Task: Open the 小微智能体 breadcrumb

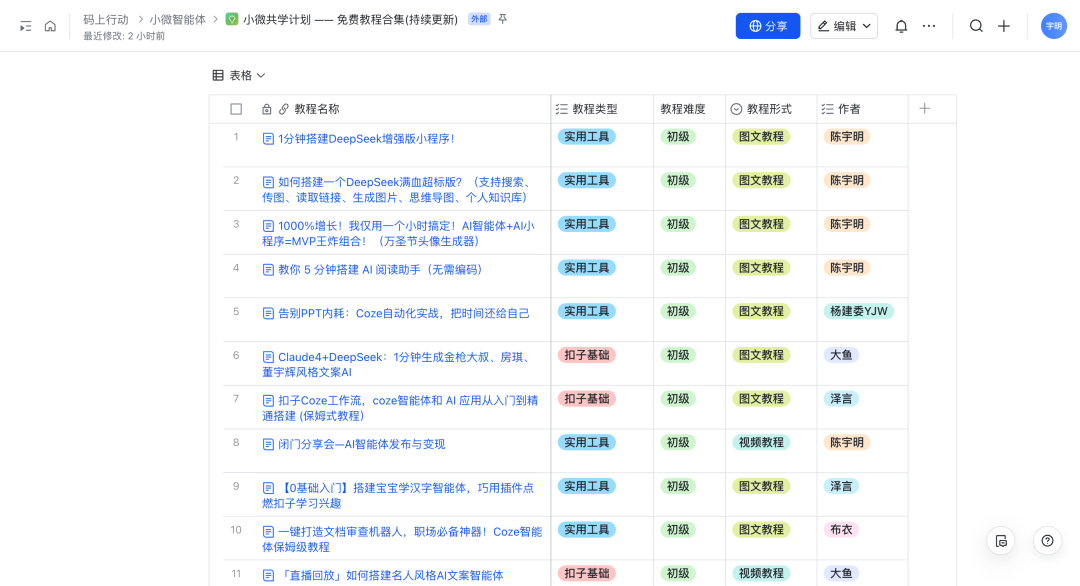Action: click(x=178, y=19)
